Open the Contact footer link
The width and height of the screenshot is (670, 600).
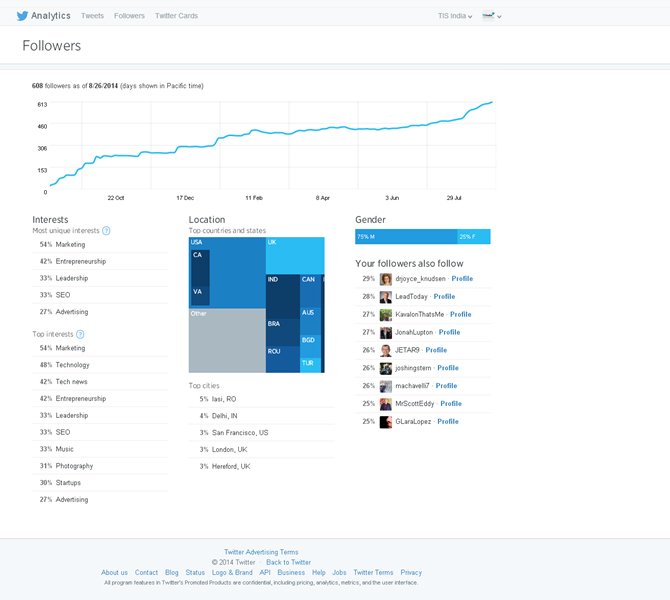(x=146, y=573)
